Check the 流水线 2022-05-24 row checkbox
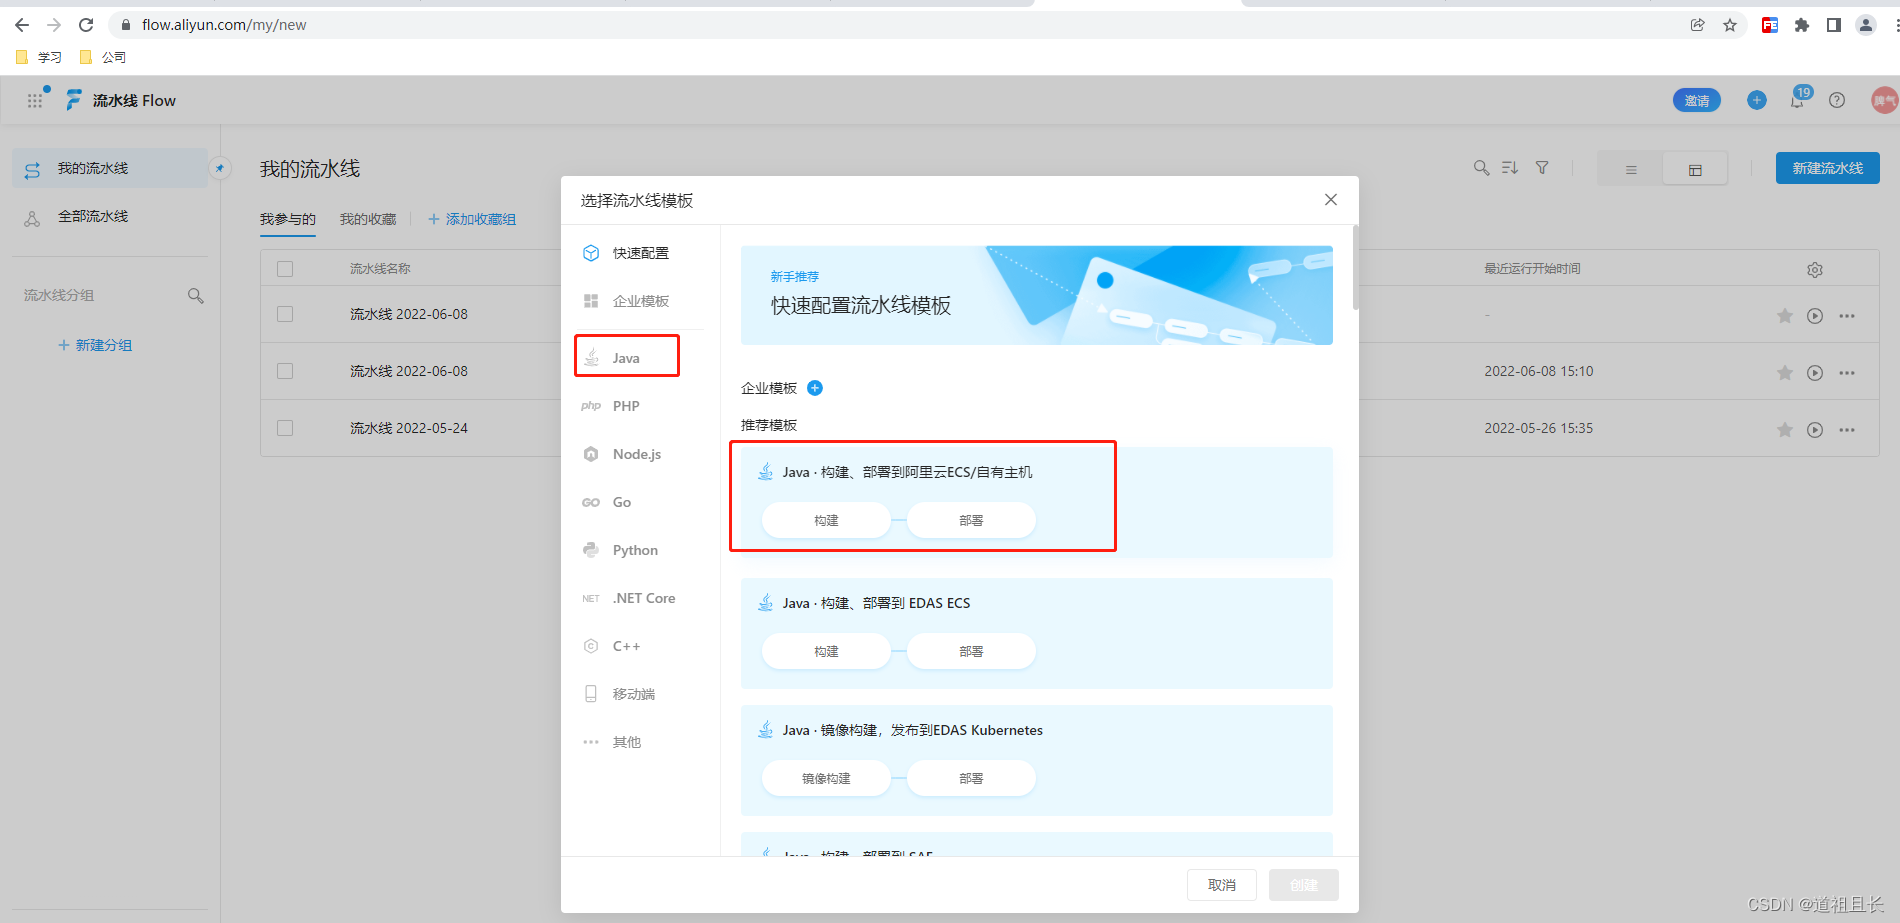 [285, 428]
